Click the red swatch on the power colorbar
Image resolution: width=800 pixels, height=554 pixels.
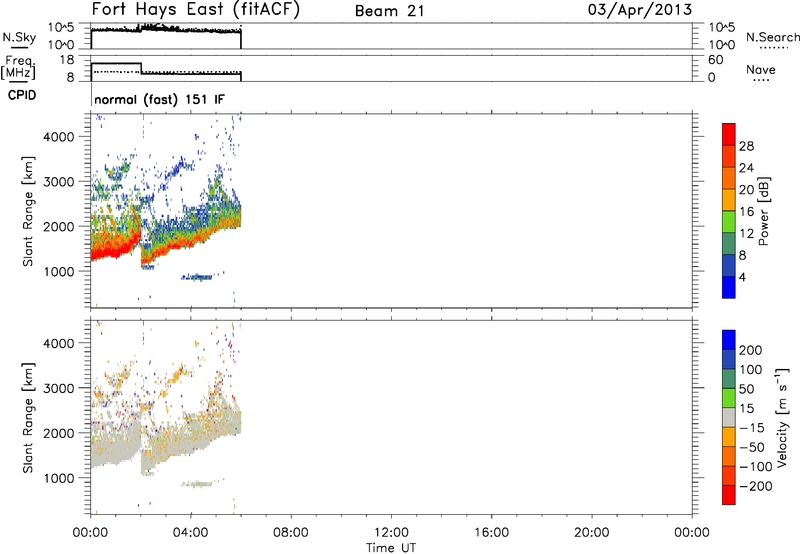pyautogui.click(x=729, y=135)
